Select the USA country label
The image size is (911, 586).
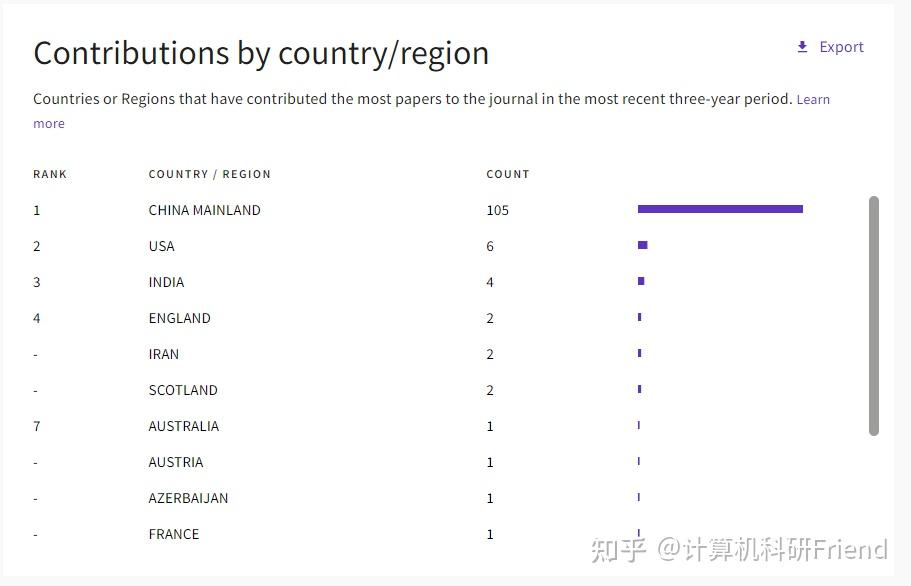(161, 246)
